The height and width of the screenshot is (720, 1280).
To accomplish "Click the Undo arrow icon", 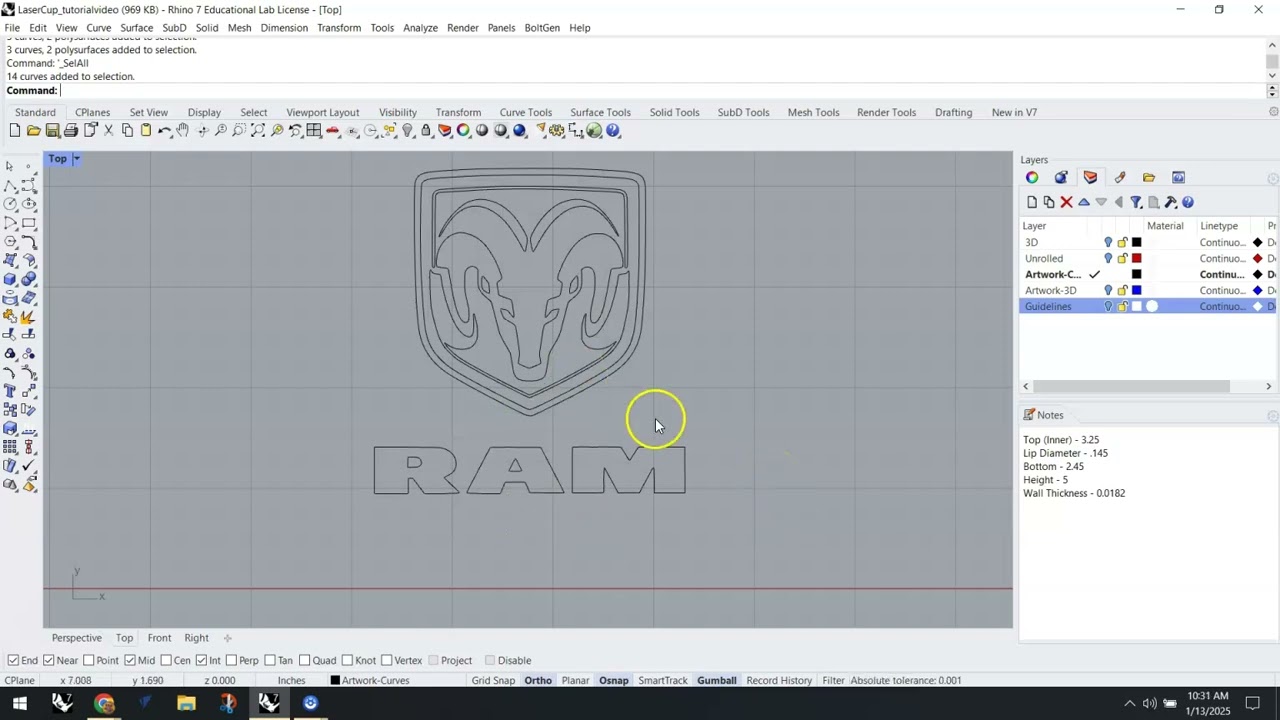I will point(164,131).
